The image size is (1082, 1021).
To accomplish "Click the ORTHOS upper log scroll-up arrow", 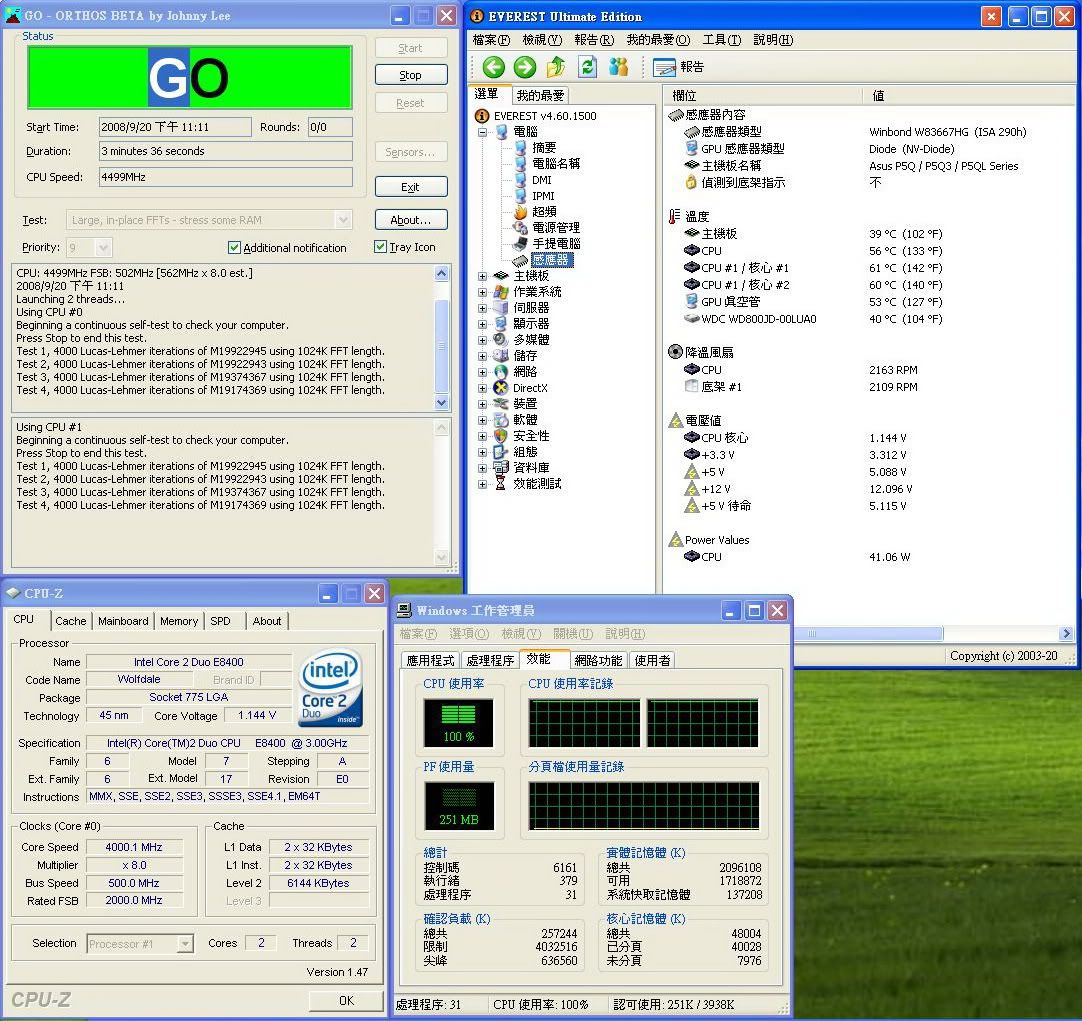I will (x=442, y=273).
